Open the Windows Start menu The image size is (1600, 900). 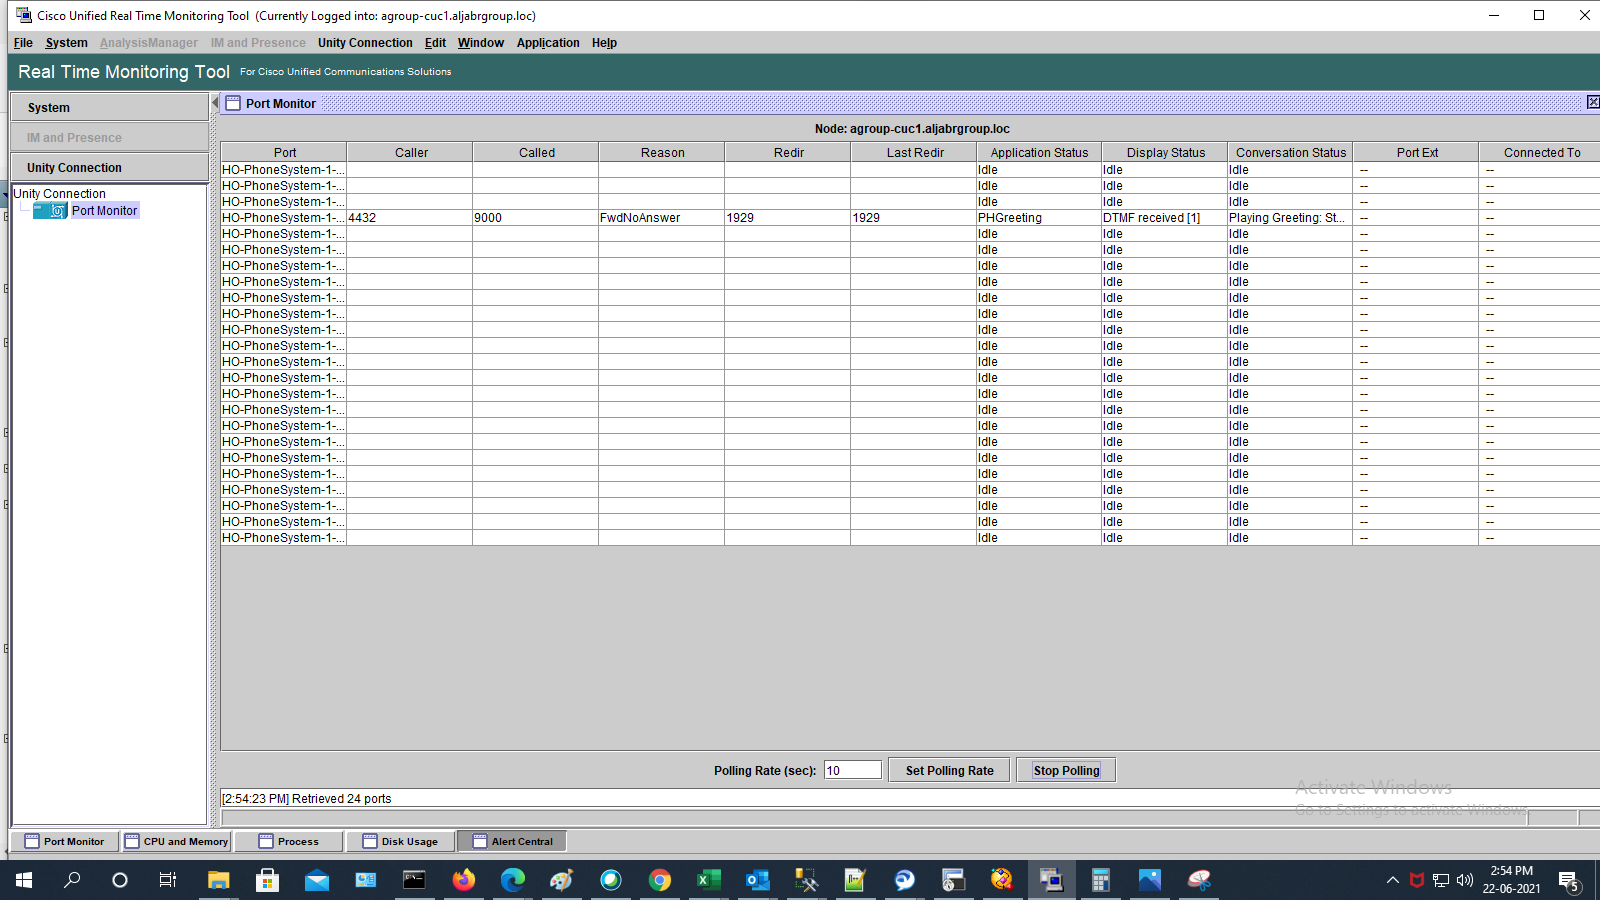24,880
